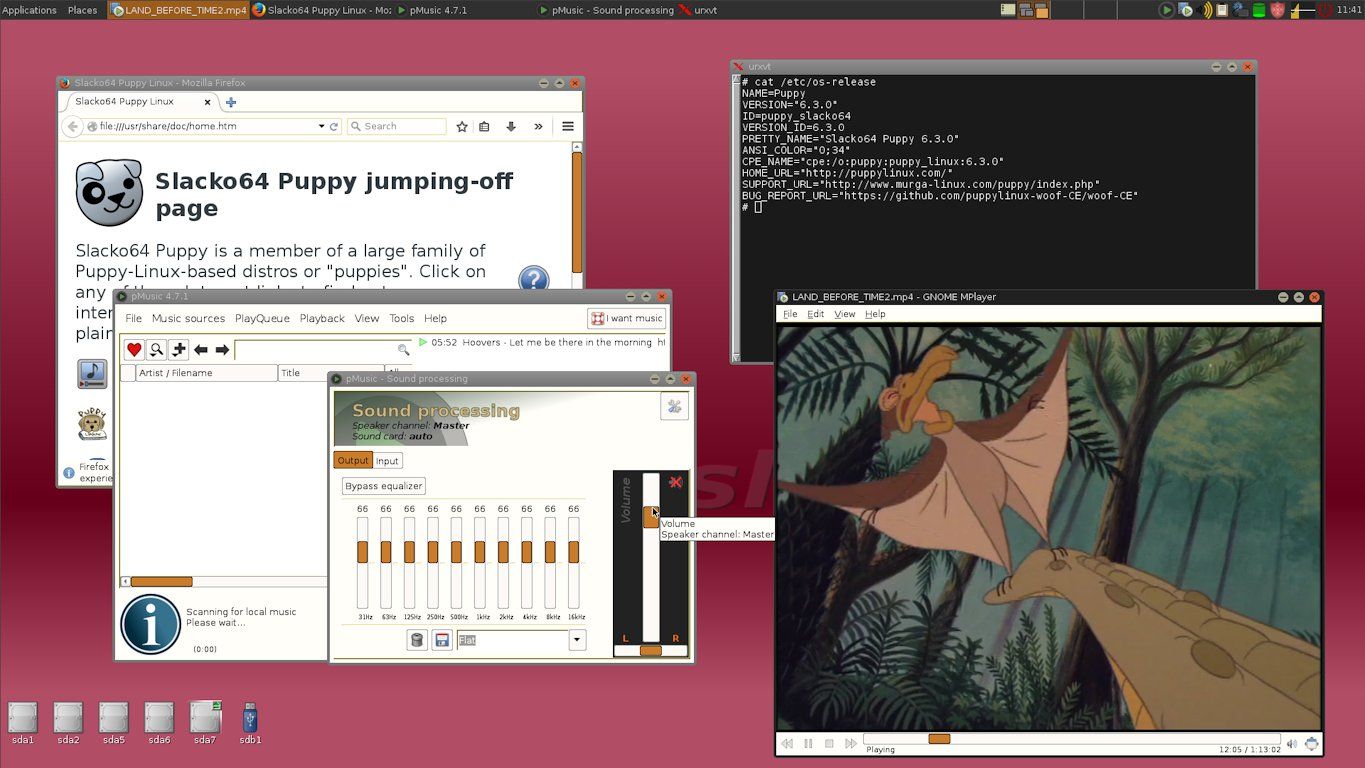Toggle the Bypass equalizer option
The width and height of the screenshot is (1365, 768).
pos(383,485)
